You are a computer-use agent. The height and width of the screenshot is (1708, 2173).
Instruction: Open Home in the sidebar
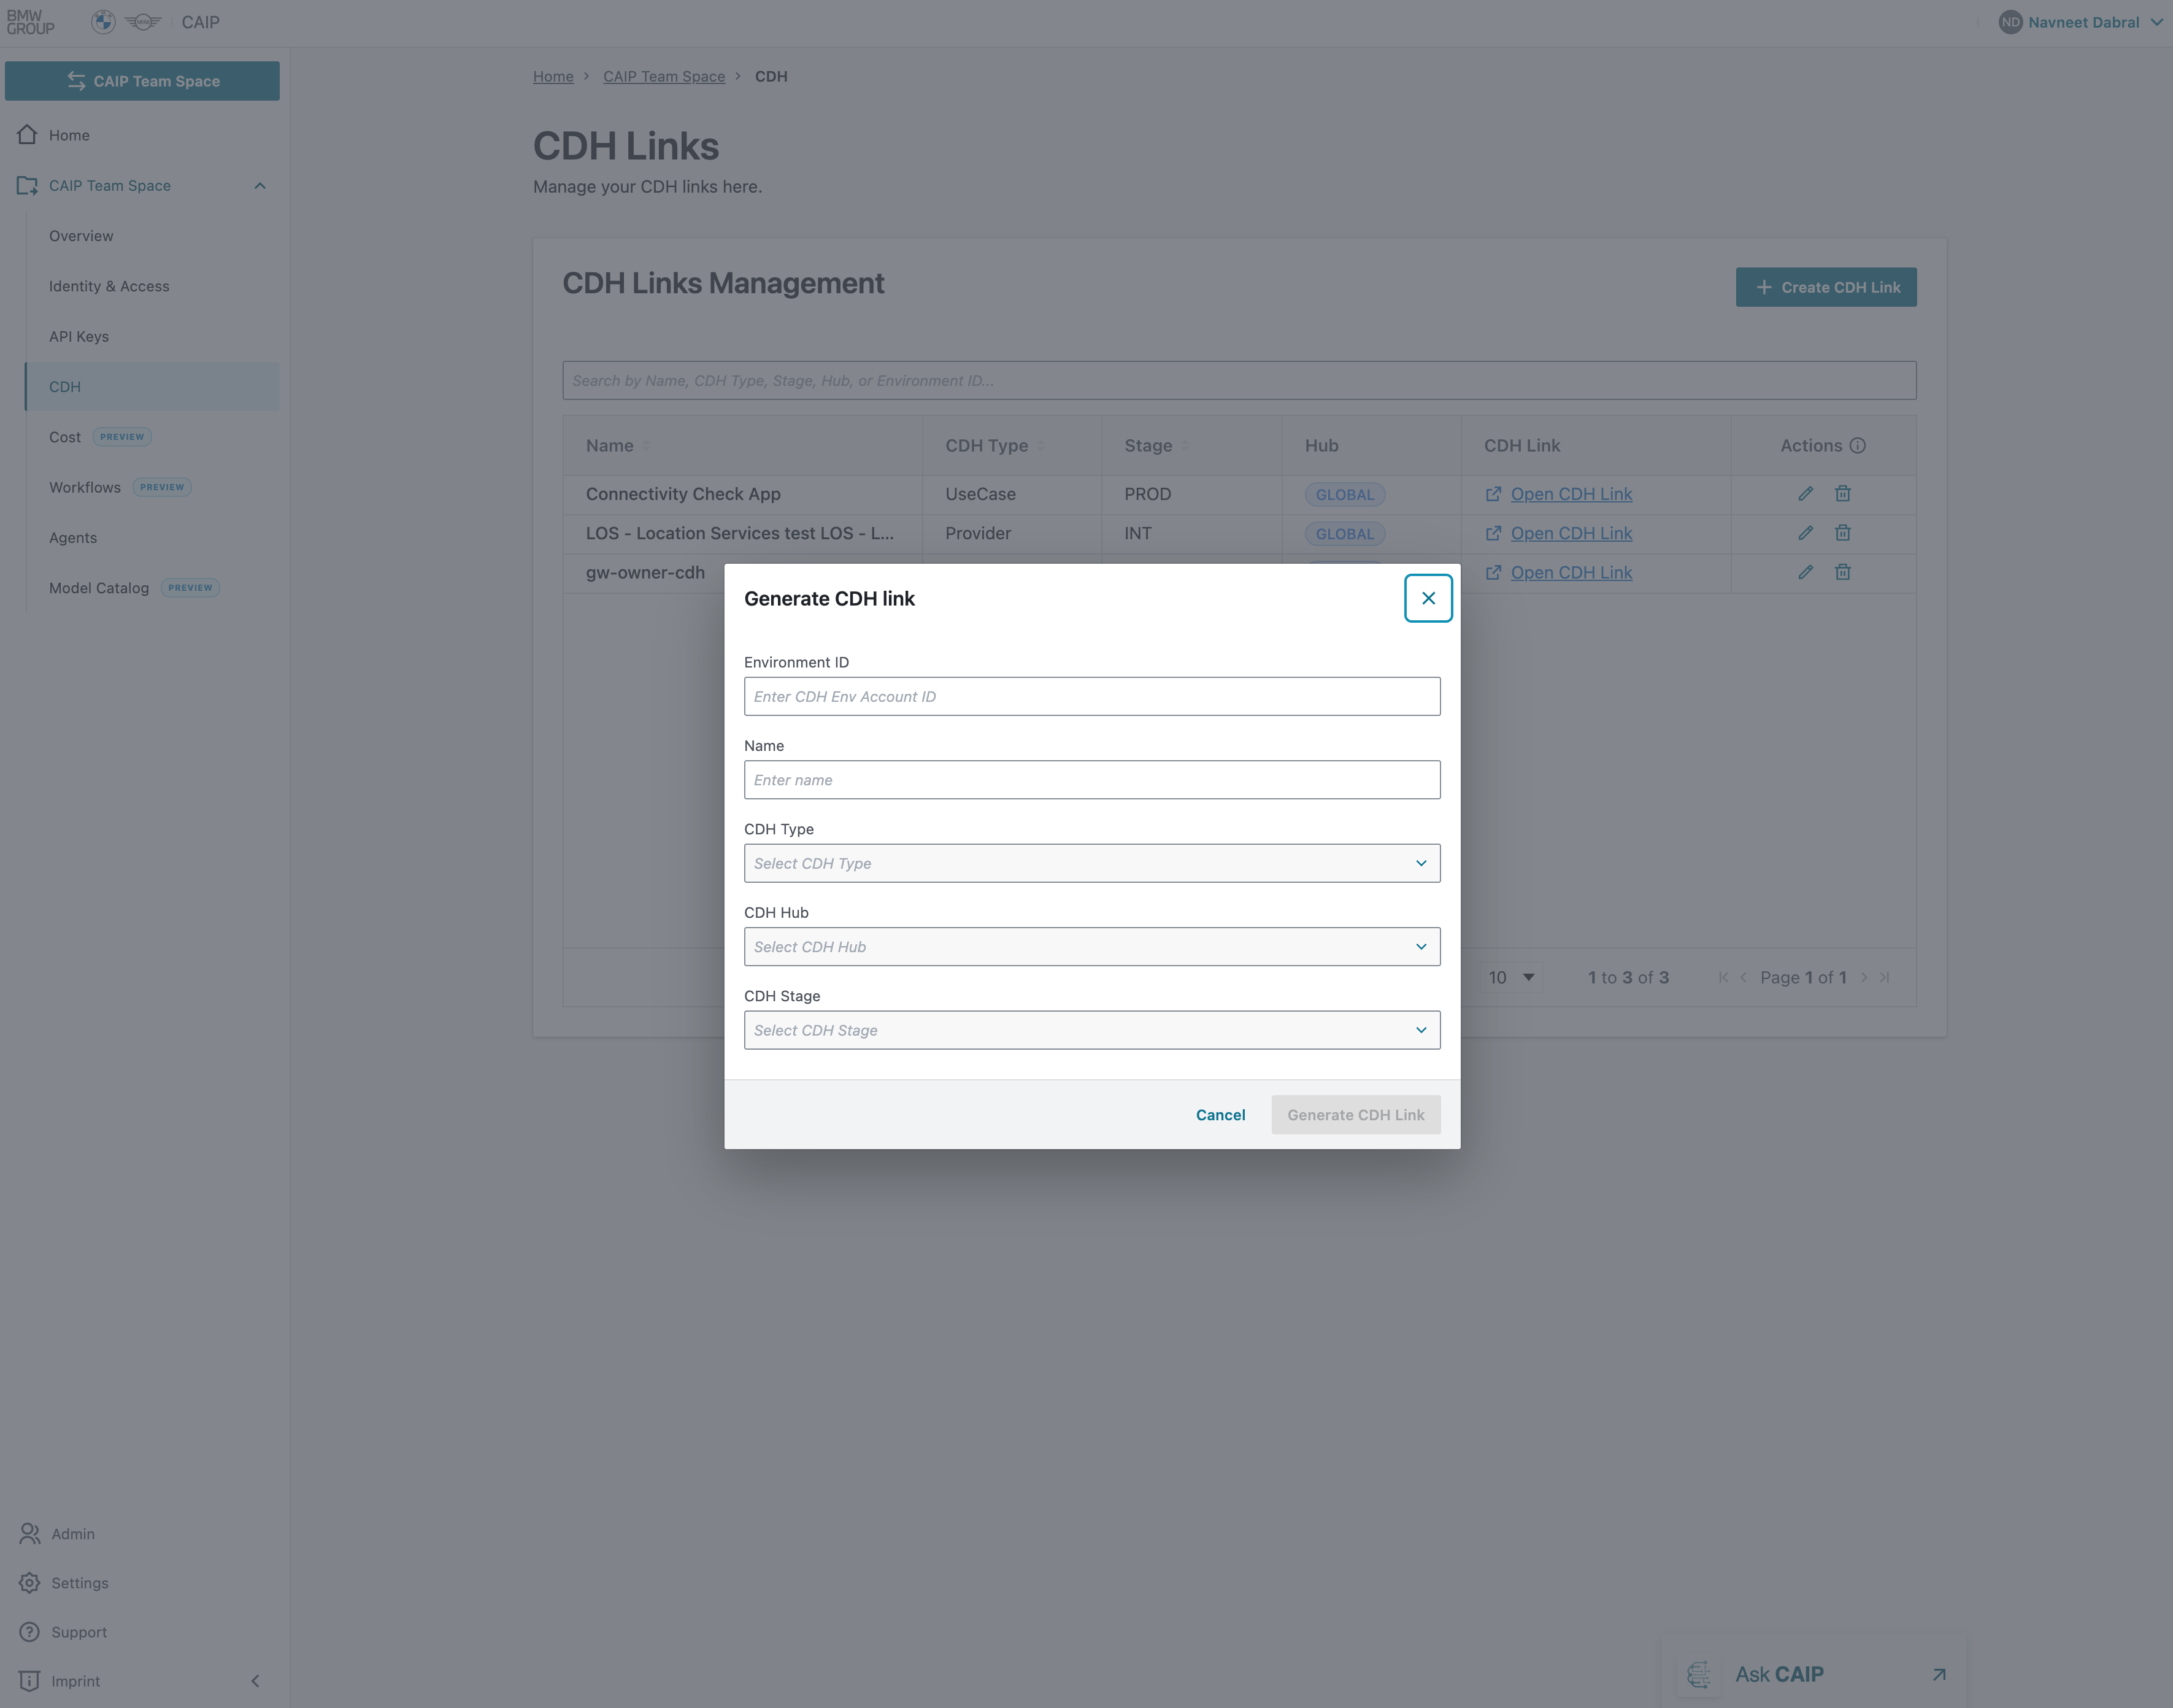(x=69, y=135)
